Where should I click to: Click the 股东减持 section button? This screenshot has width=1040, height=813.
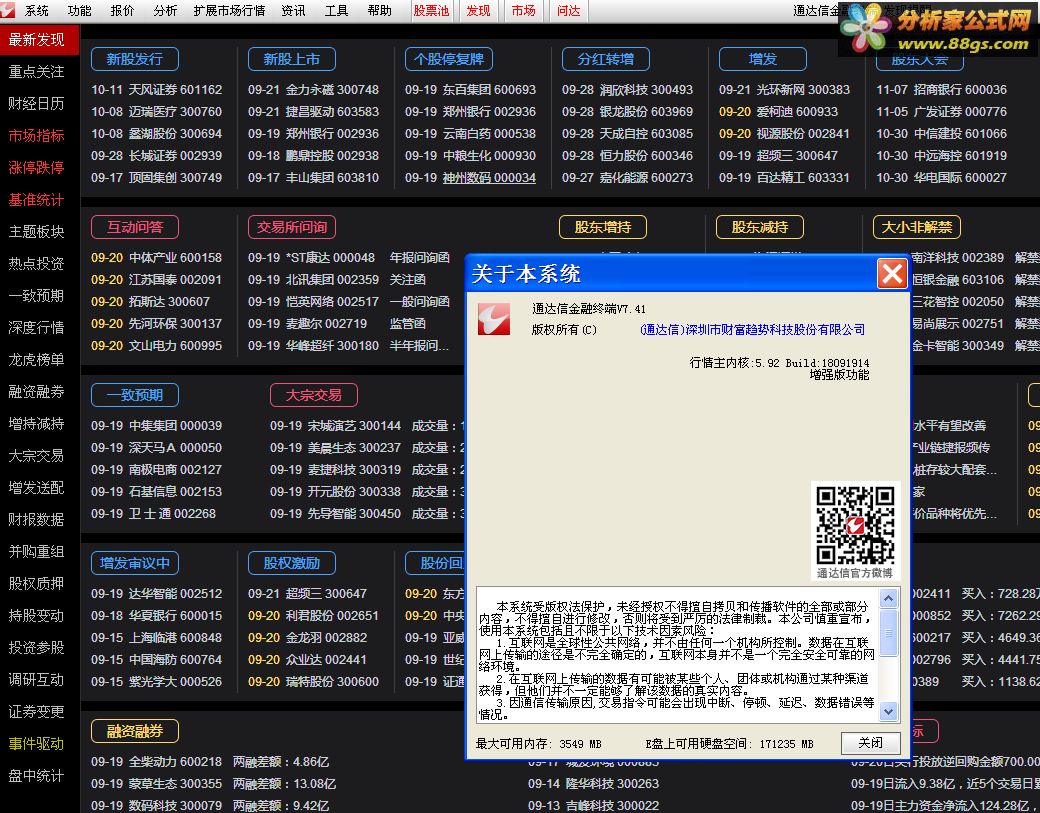tap(760, 227)
